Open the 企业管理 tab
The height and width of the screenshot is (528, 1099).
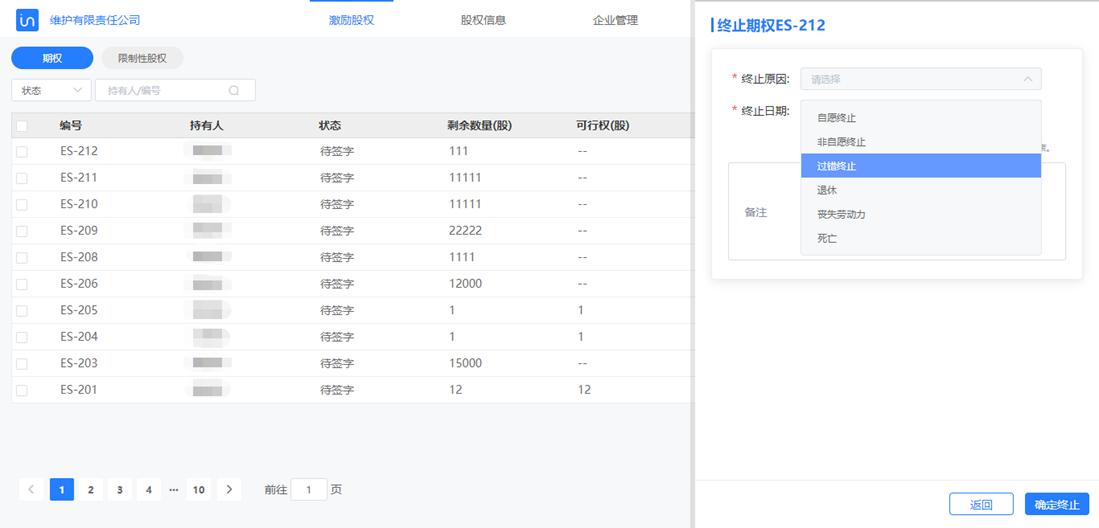click(x=615, y=20)
